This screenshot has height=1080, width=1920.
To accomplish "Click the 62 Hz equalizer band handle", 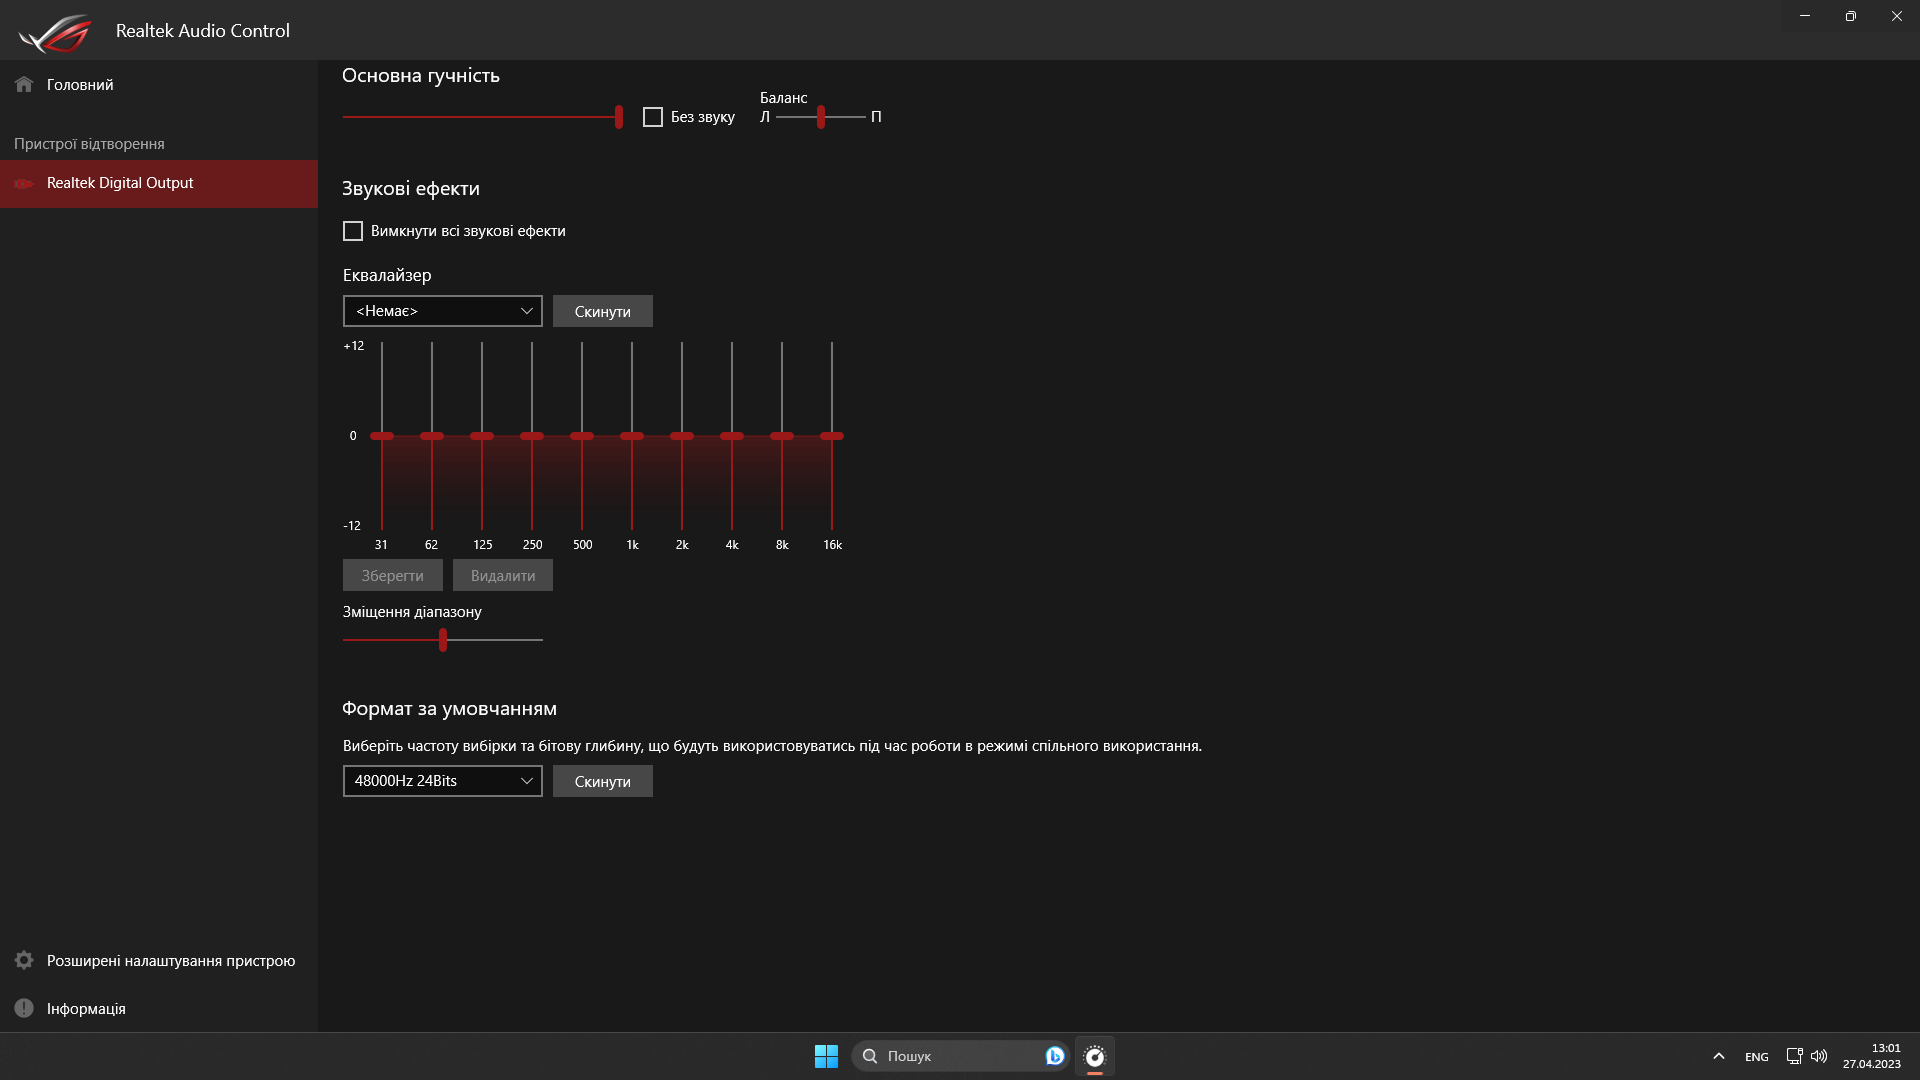I will (x=432, y=436).
